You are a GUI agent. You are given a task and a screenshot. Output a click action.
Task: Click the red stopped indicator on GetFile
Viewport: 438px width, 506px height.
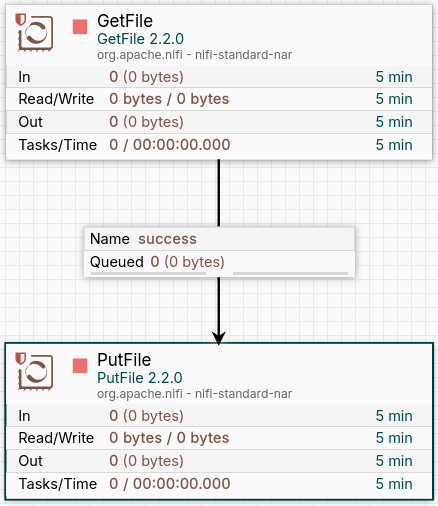pos(80,27)
